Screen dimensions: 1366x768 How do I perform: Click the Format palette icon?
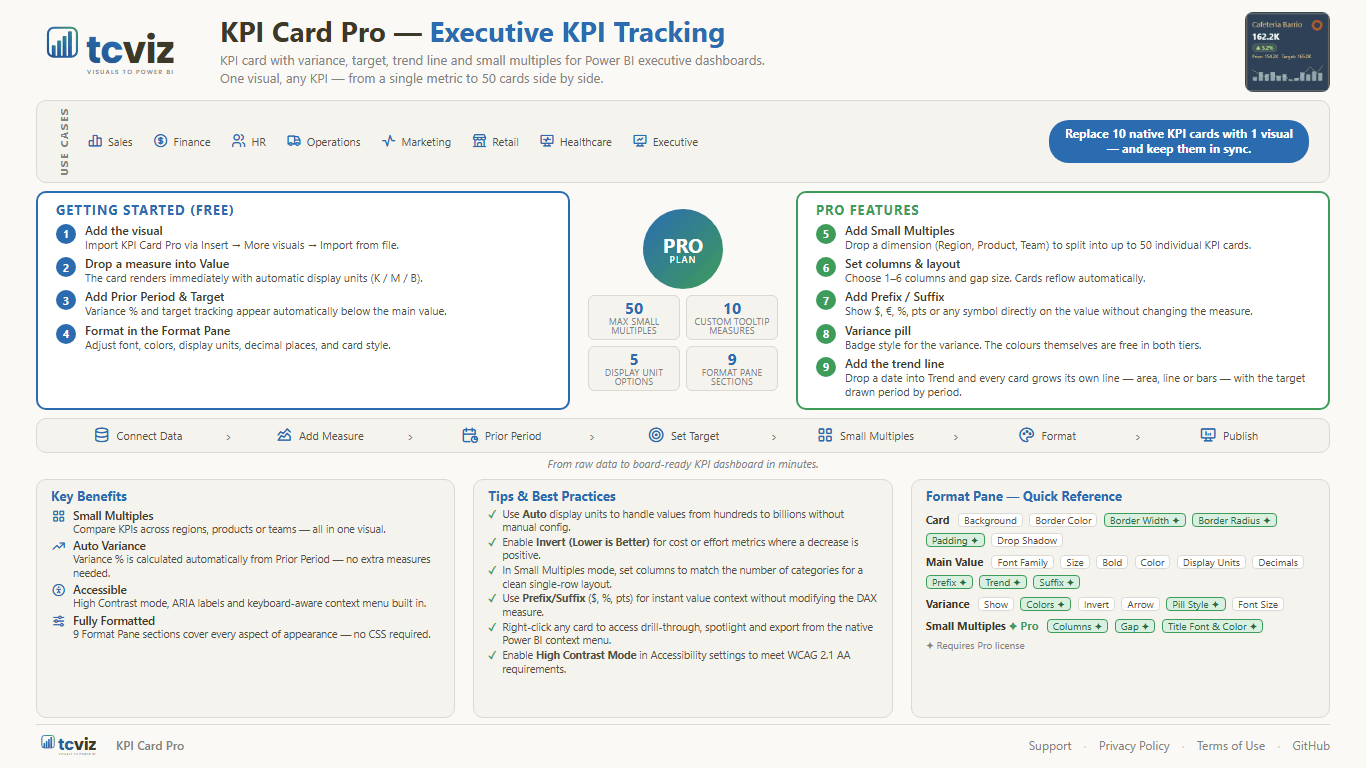1026,435
